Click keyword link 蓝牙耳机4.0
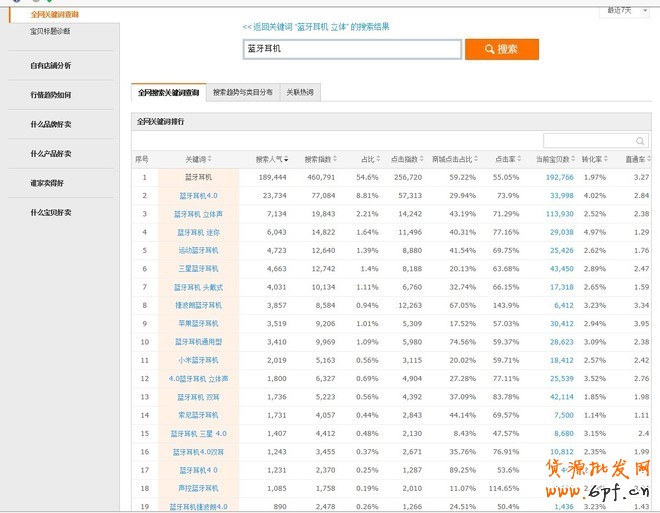The width and height of the screenshot is (660, 513). pyautogui.click(x=198, y=195)
